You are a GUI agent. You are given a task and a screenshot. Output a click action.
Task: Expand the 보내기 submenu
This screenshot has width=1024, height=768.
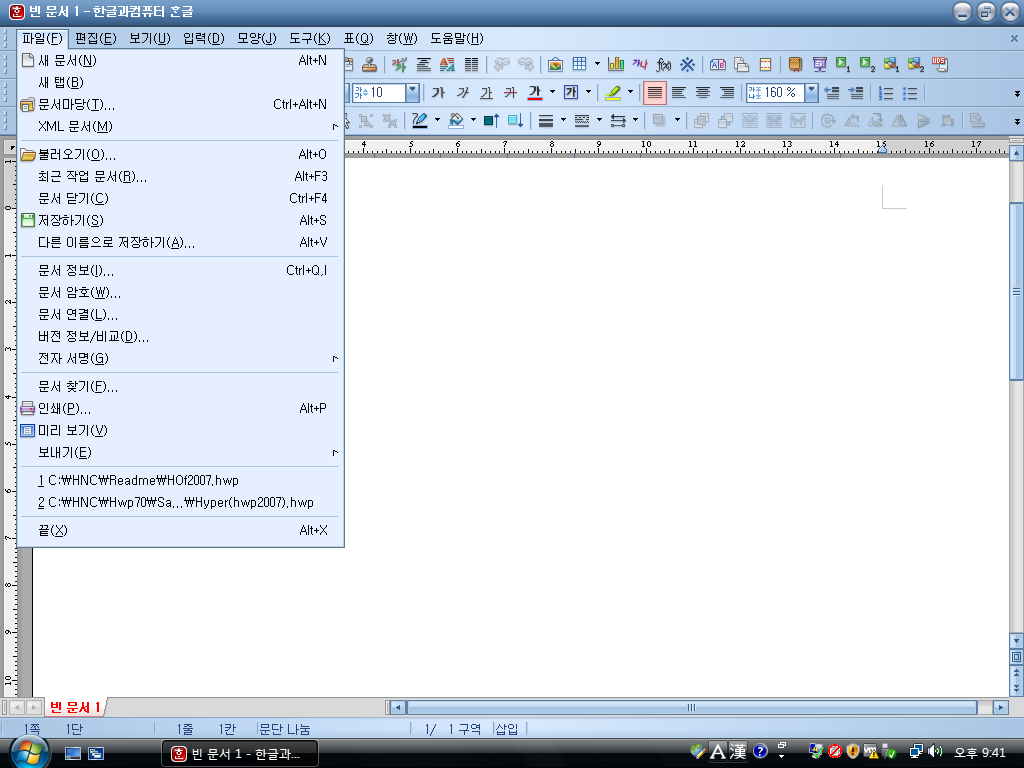[x=180, y=453]
